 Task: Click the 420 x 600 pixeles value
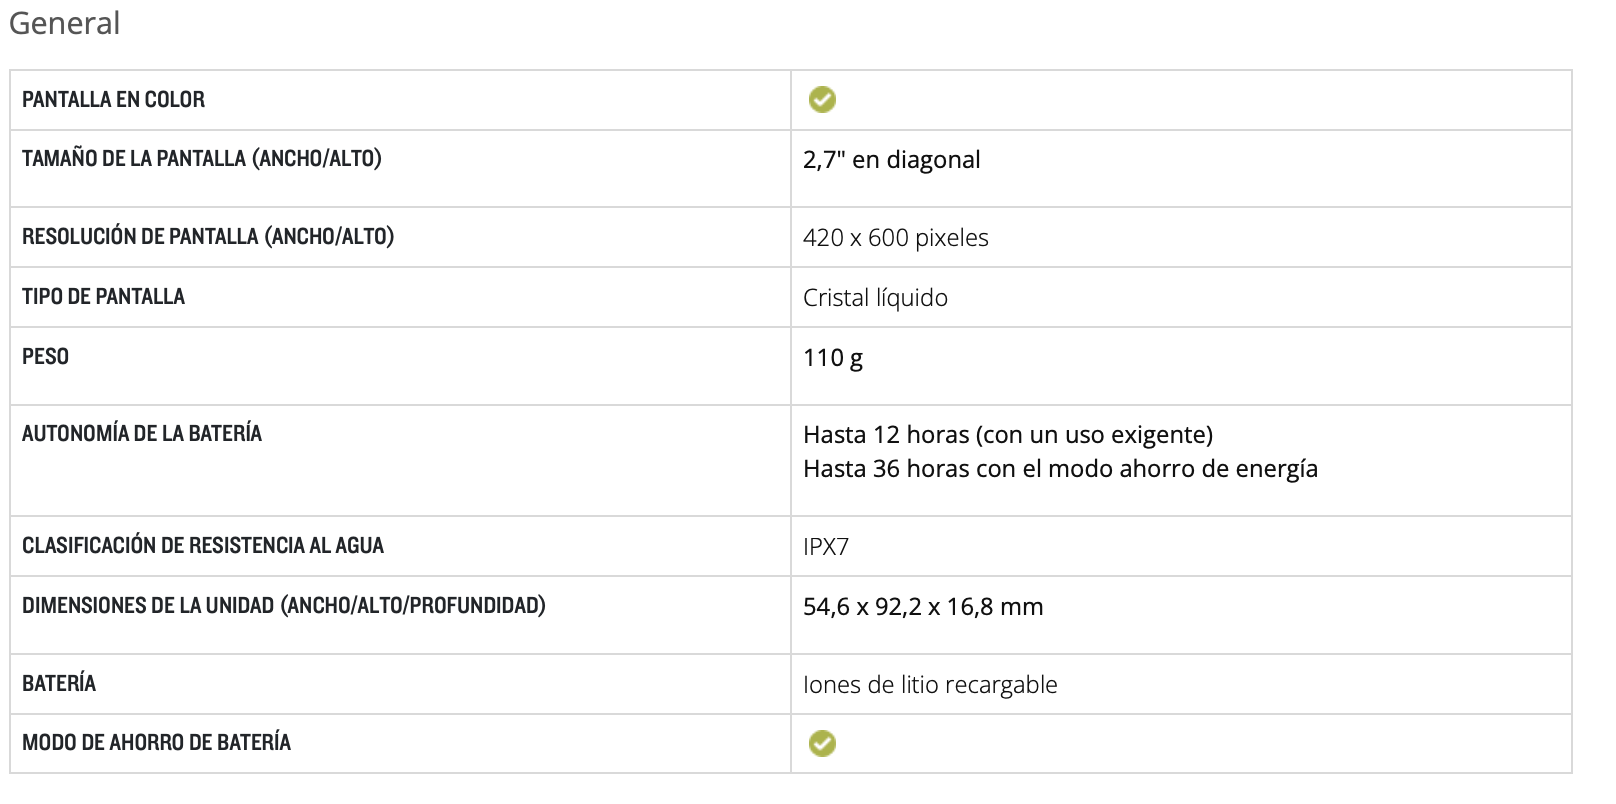[x=895, y=238]
